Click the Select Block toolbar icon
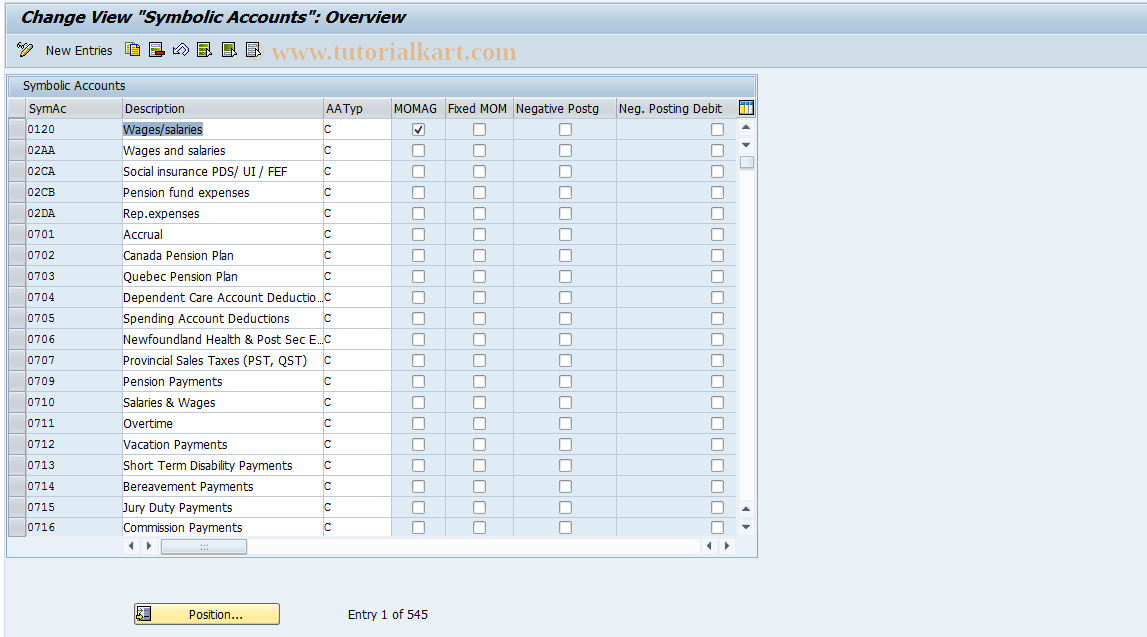This screenshot has width=1147, height=637. click(x=229, y=50)
